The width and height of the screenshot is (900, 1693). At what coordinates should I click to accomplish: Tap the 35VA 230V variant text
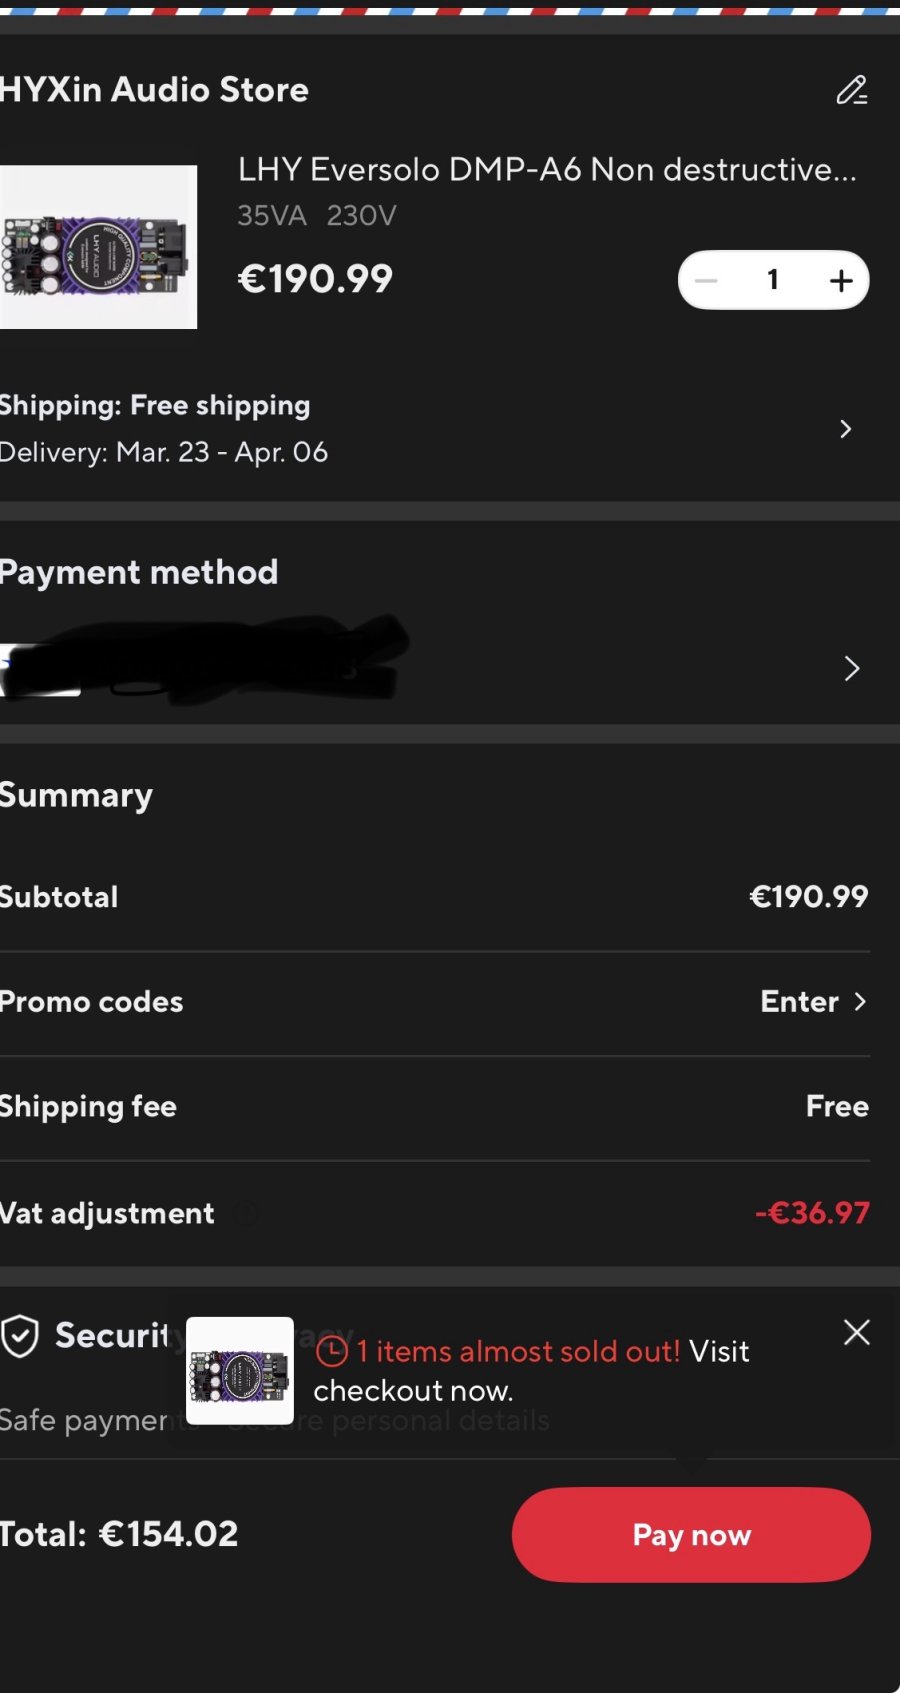(x=317, y=216)
